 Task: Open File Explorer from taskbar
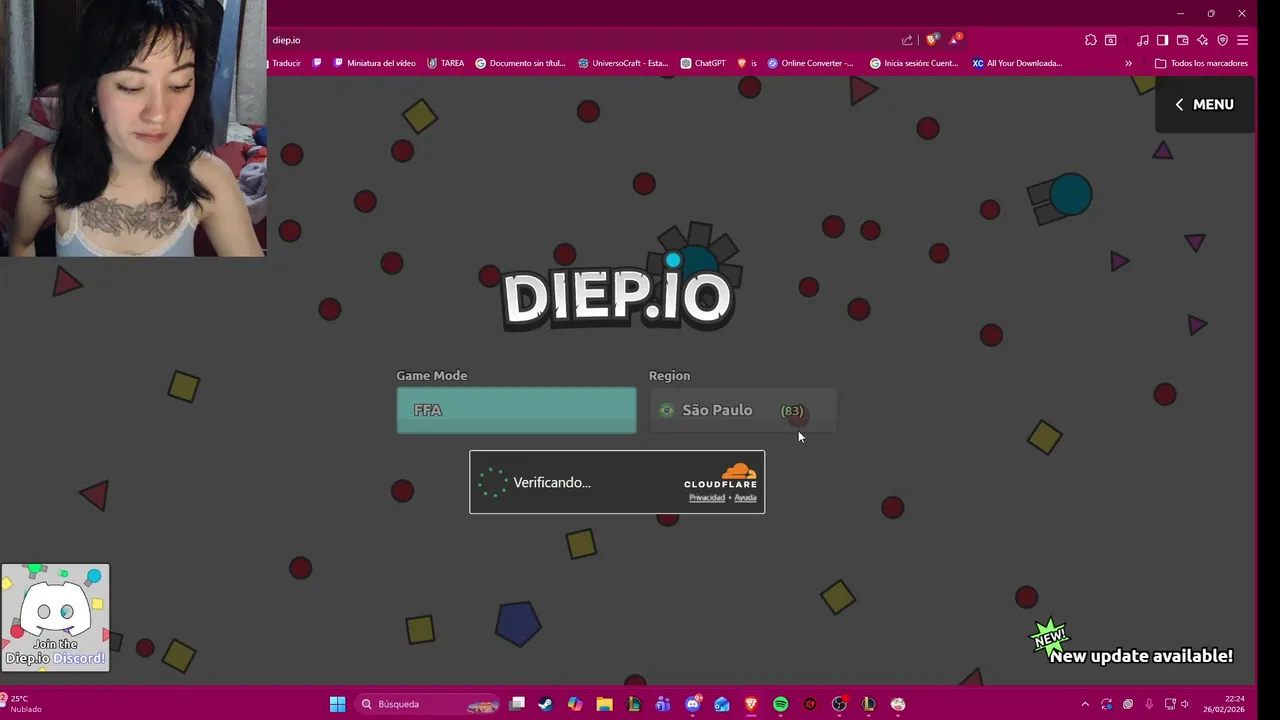click(604, 704)
